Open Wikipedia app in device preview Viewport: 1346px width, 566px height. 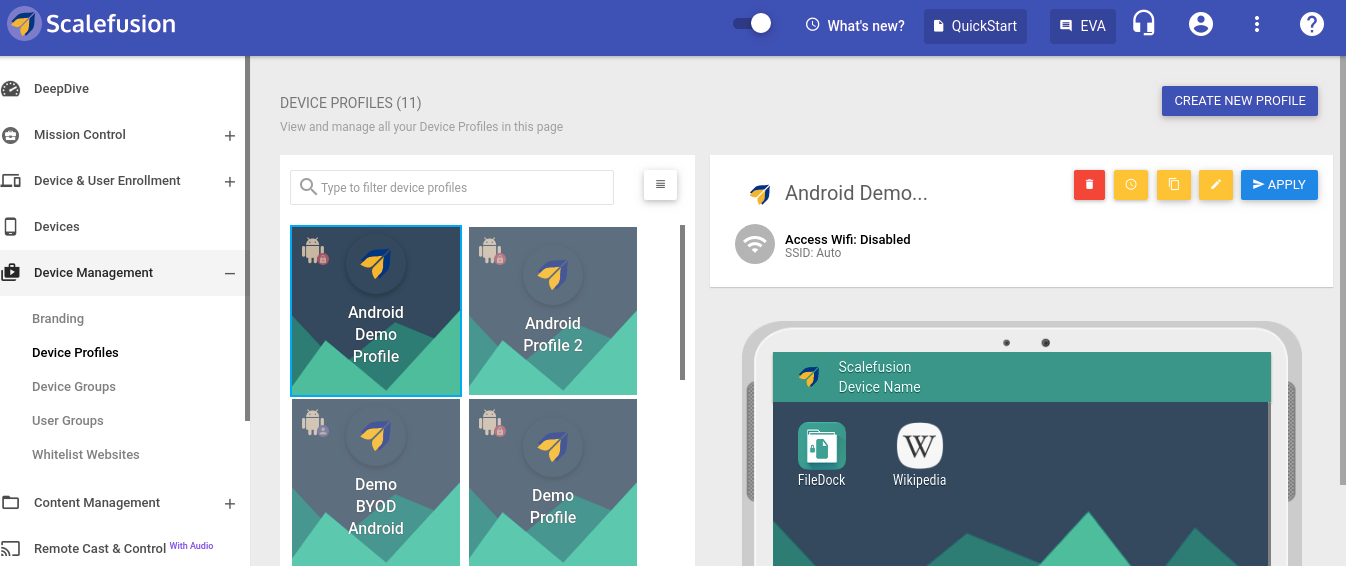click(x=920, y=455)
